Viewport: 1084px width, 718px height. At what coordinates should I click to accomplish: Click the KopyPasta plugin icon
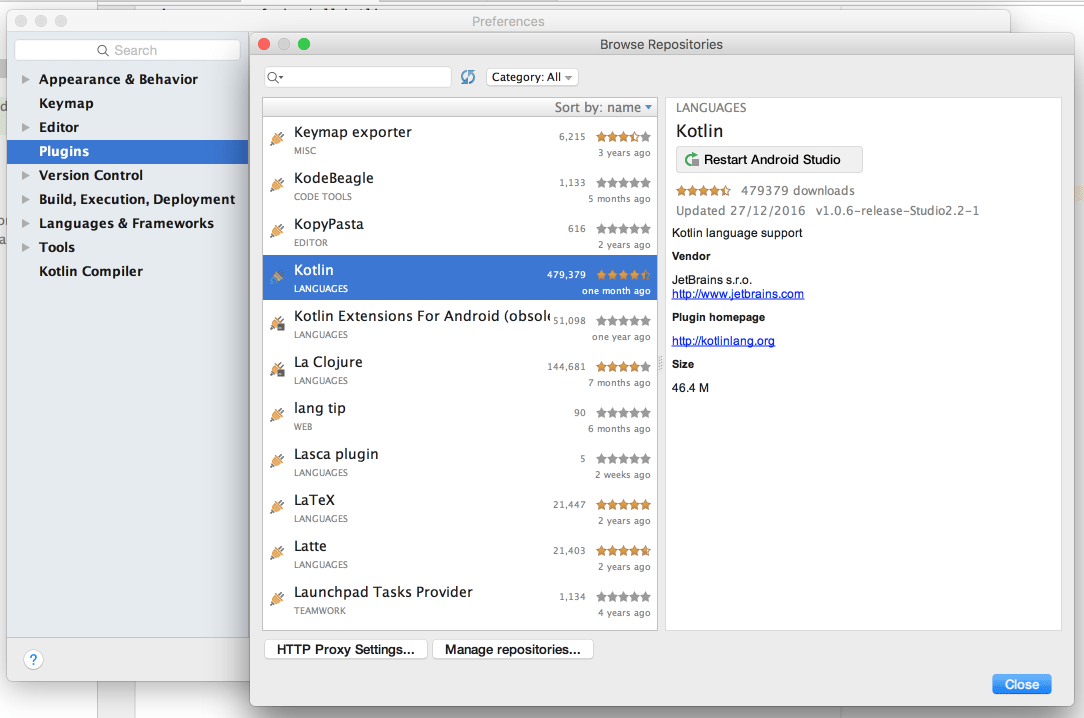tap(277, 230)
